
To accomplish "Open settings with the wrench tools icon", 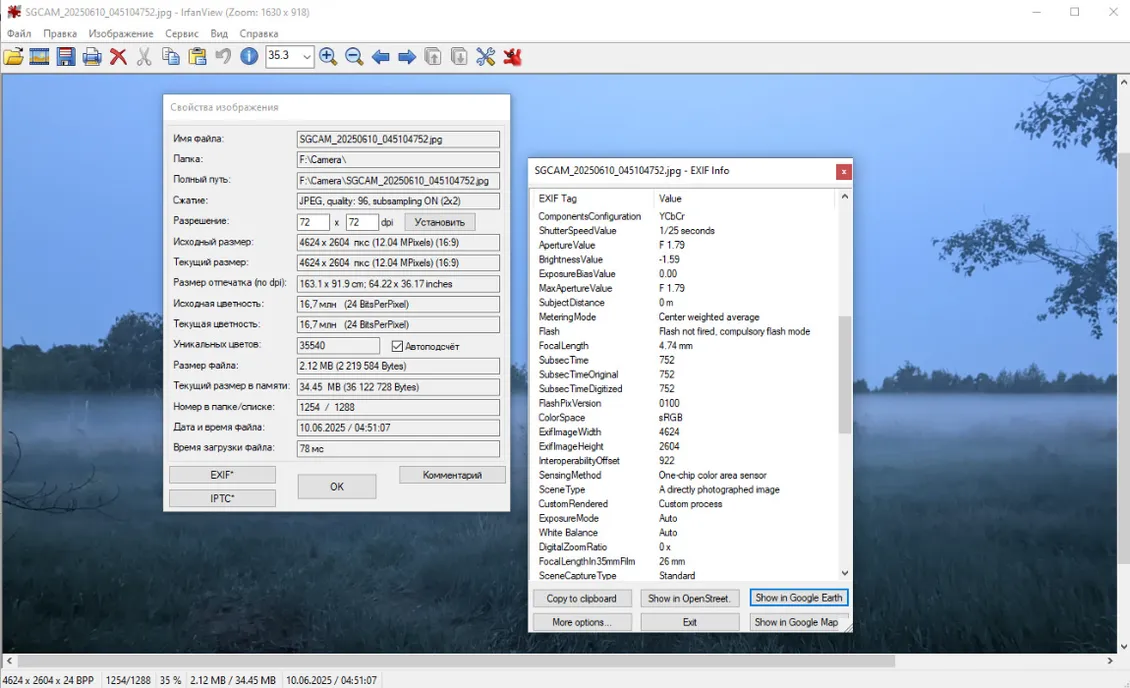I will click(486, 57).
